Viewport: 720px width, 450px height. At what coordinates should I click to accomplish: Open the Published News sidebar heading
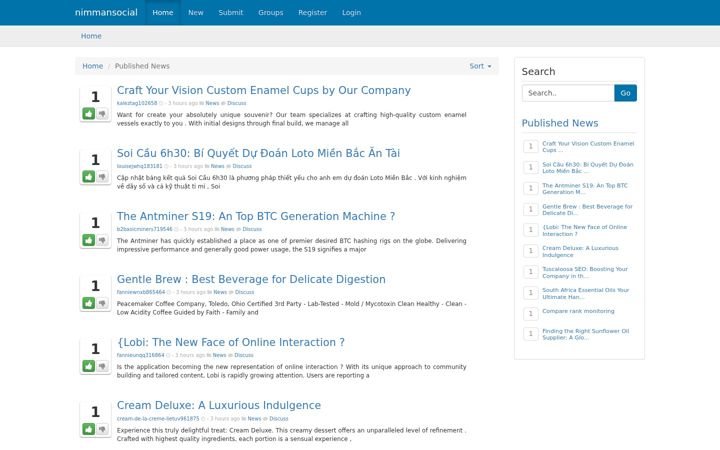560,123
